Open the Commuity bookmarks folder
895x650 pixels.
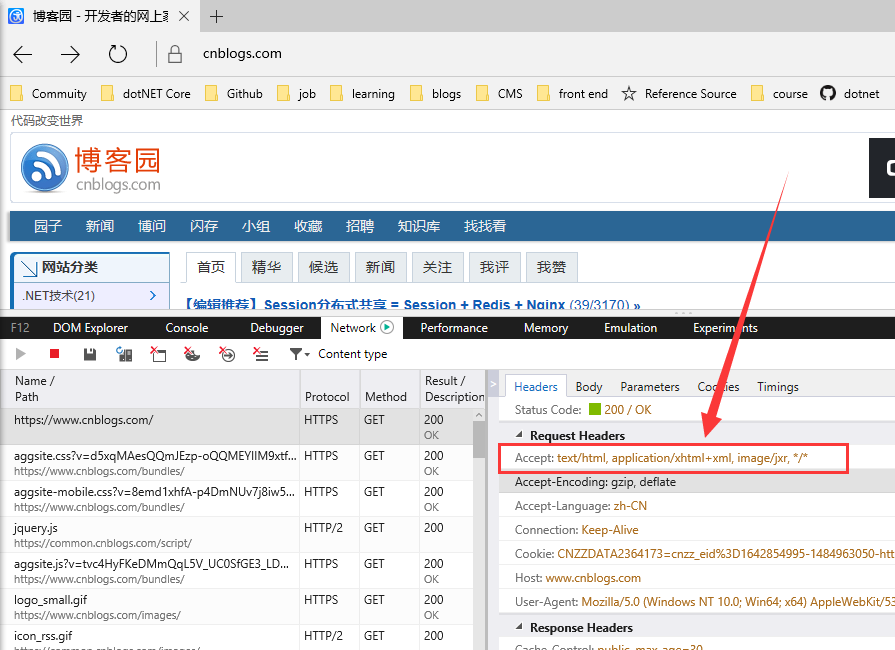click(49, 94)
